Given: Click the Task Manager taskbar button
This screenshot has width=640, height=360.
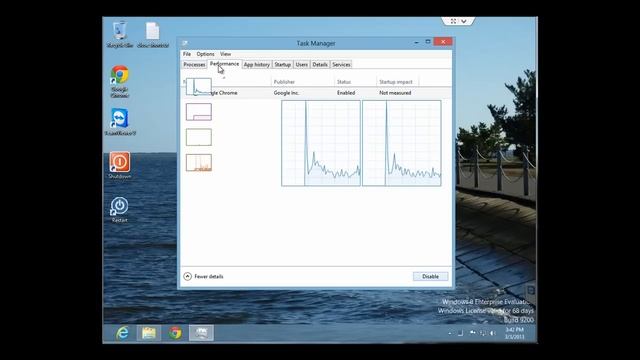Looking at the screenshot, I should (201, 333).
